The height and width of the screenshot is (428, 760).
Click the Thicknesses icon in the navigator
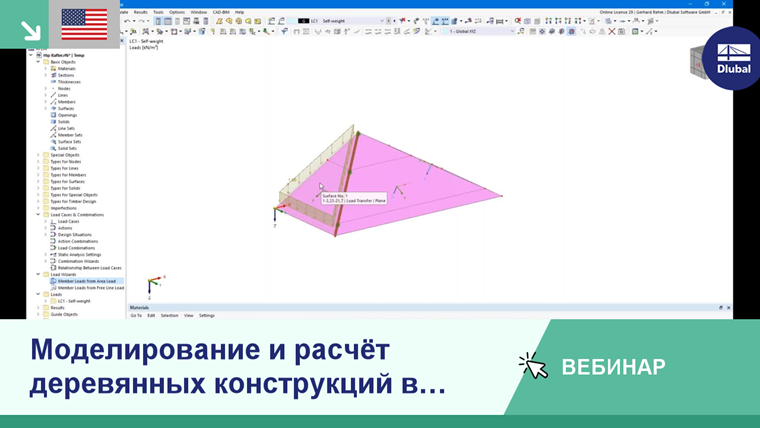(x=53, y=82)
